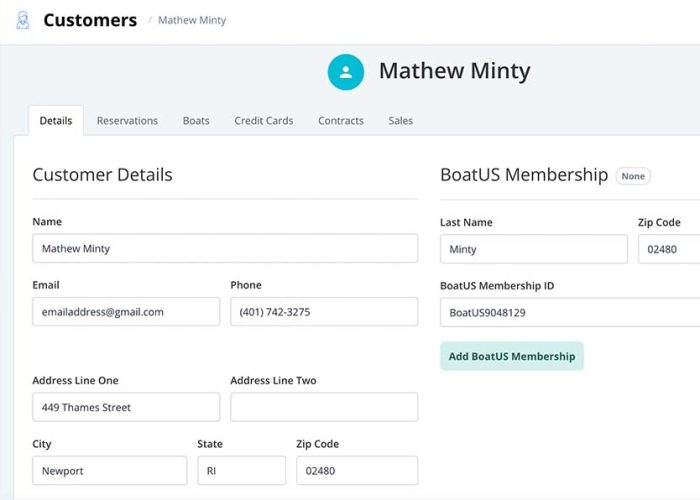Switch to the Reservations tab
The image size is (700, 500).
(127, 121)
